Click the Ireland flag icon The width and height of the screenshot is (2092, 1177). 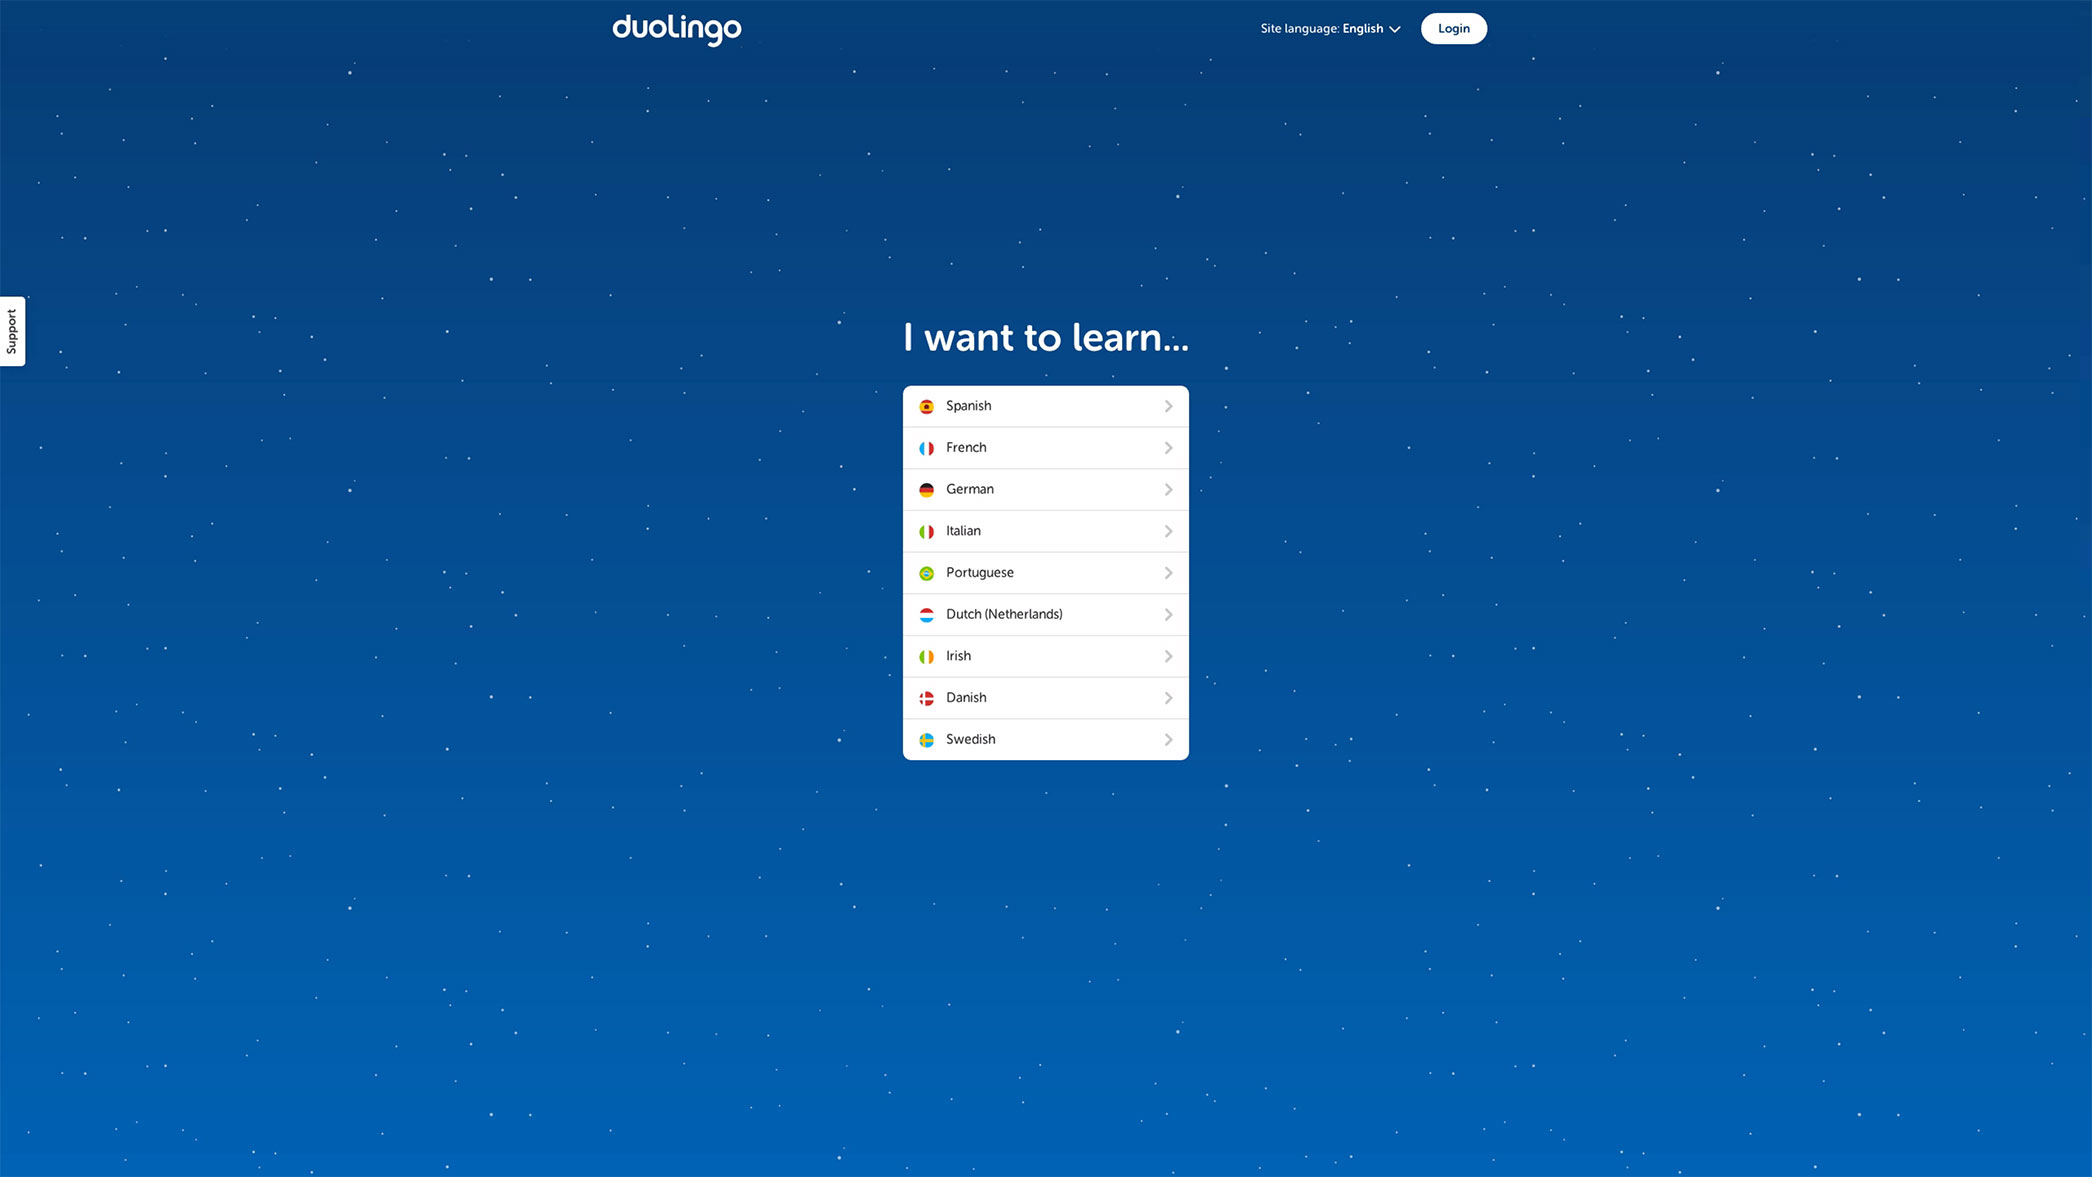click(926, 657)
